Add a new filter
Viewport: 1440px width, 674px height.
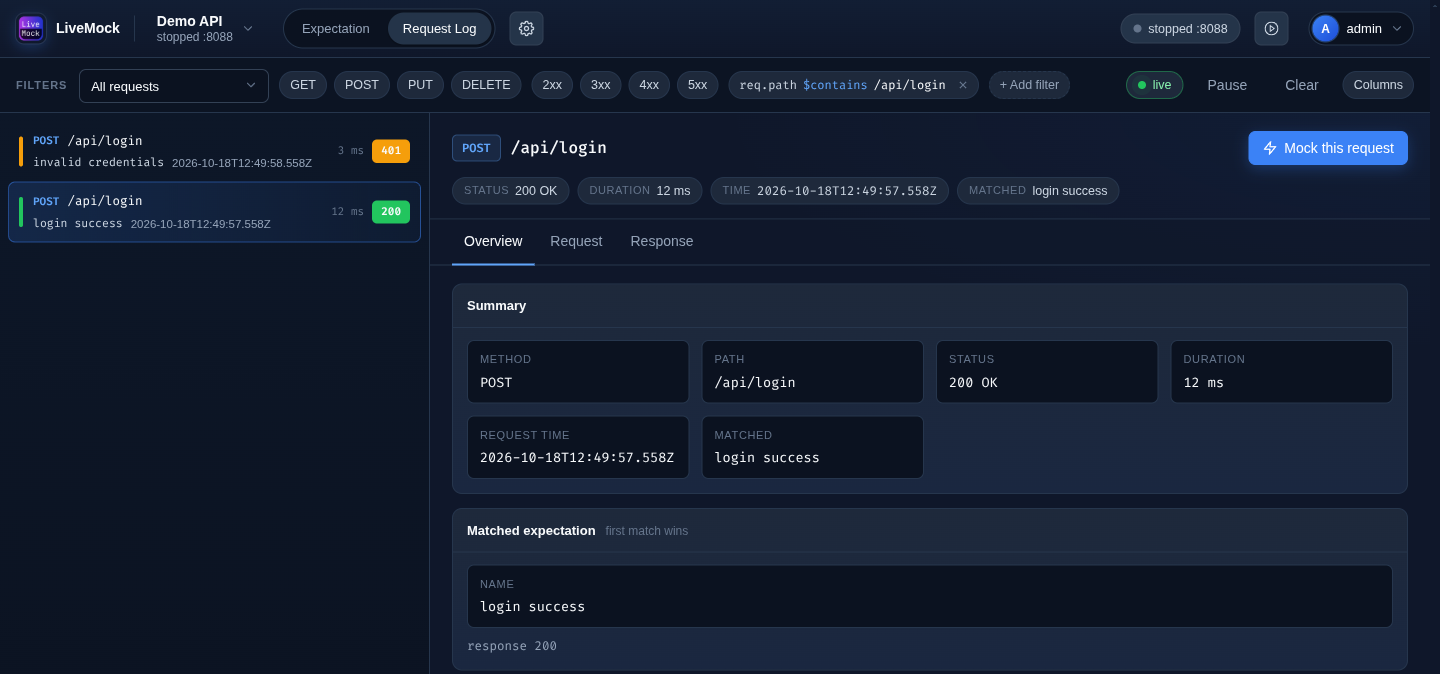coord(1029,85)
